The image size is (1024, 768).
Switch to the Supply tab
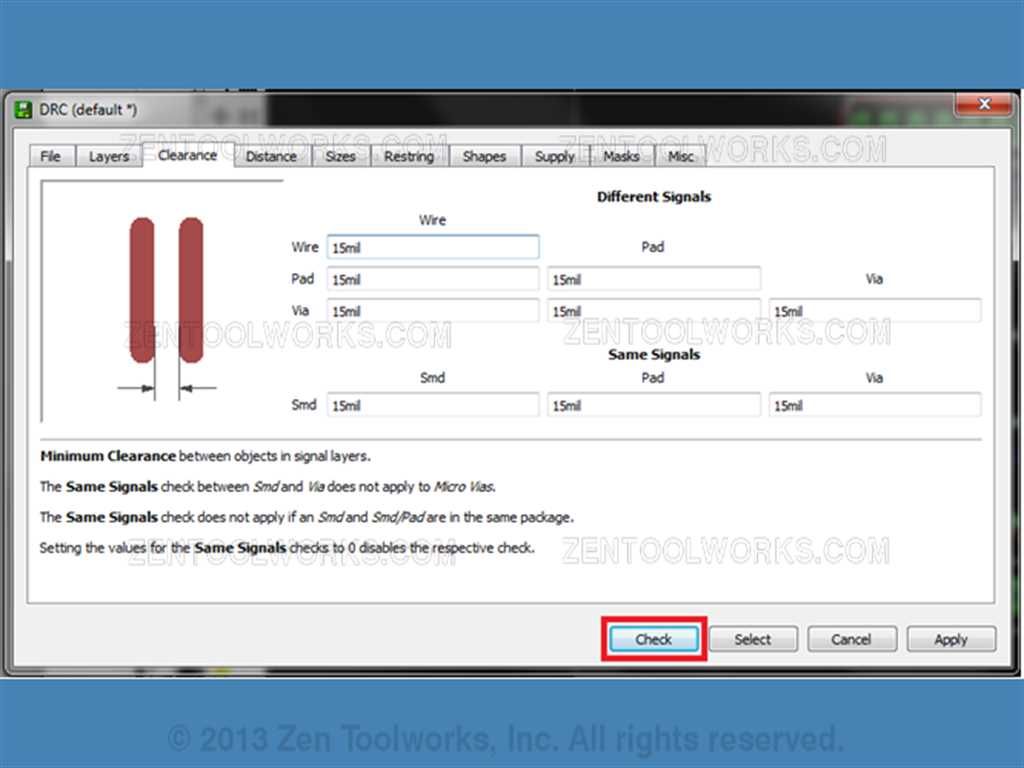click(x=554, y=157)
